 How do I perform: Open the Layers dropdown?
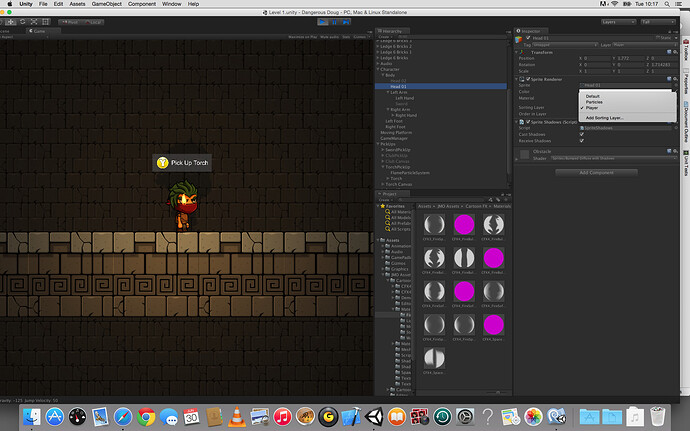coord(618,22)
